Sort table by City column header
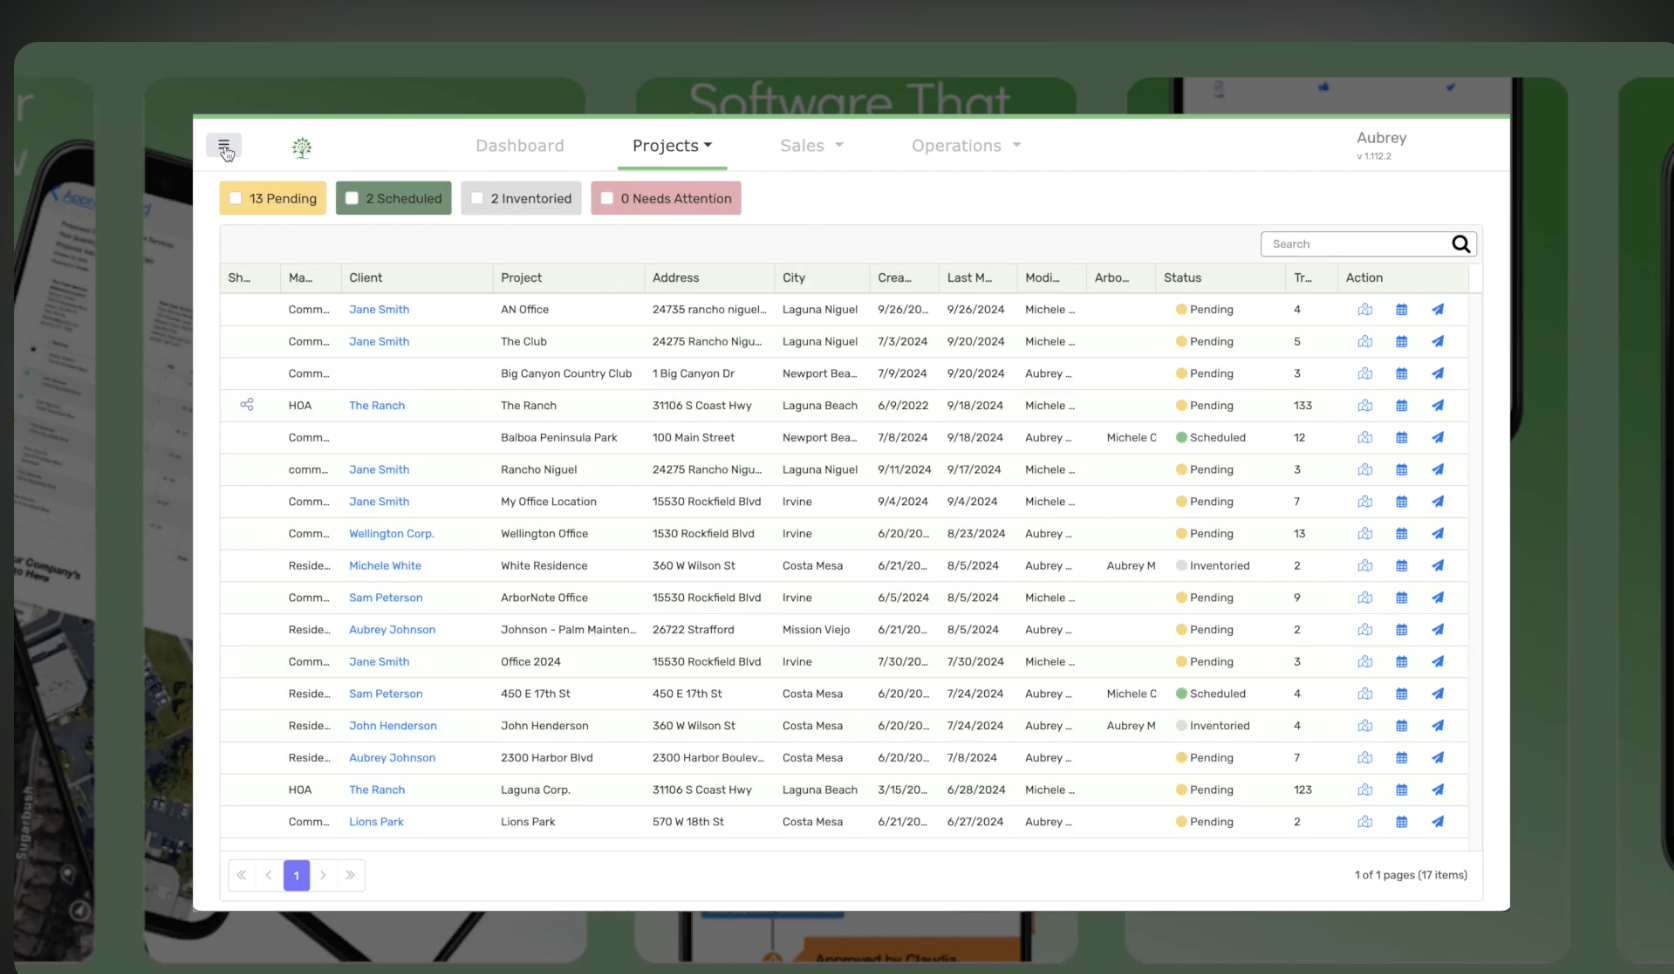The height and width of the screenshot is (974, 1674). click(794, 278)
